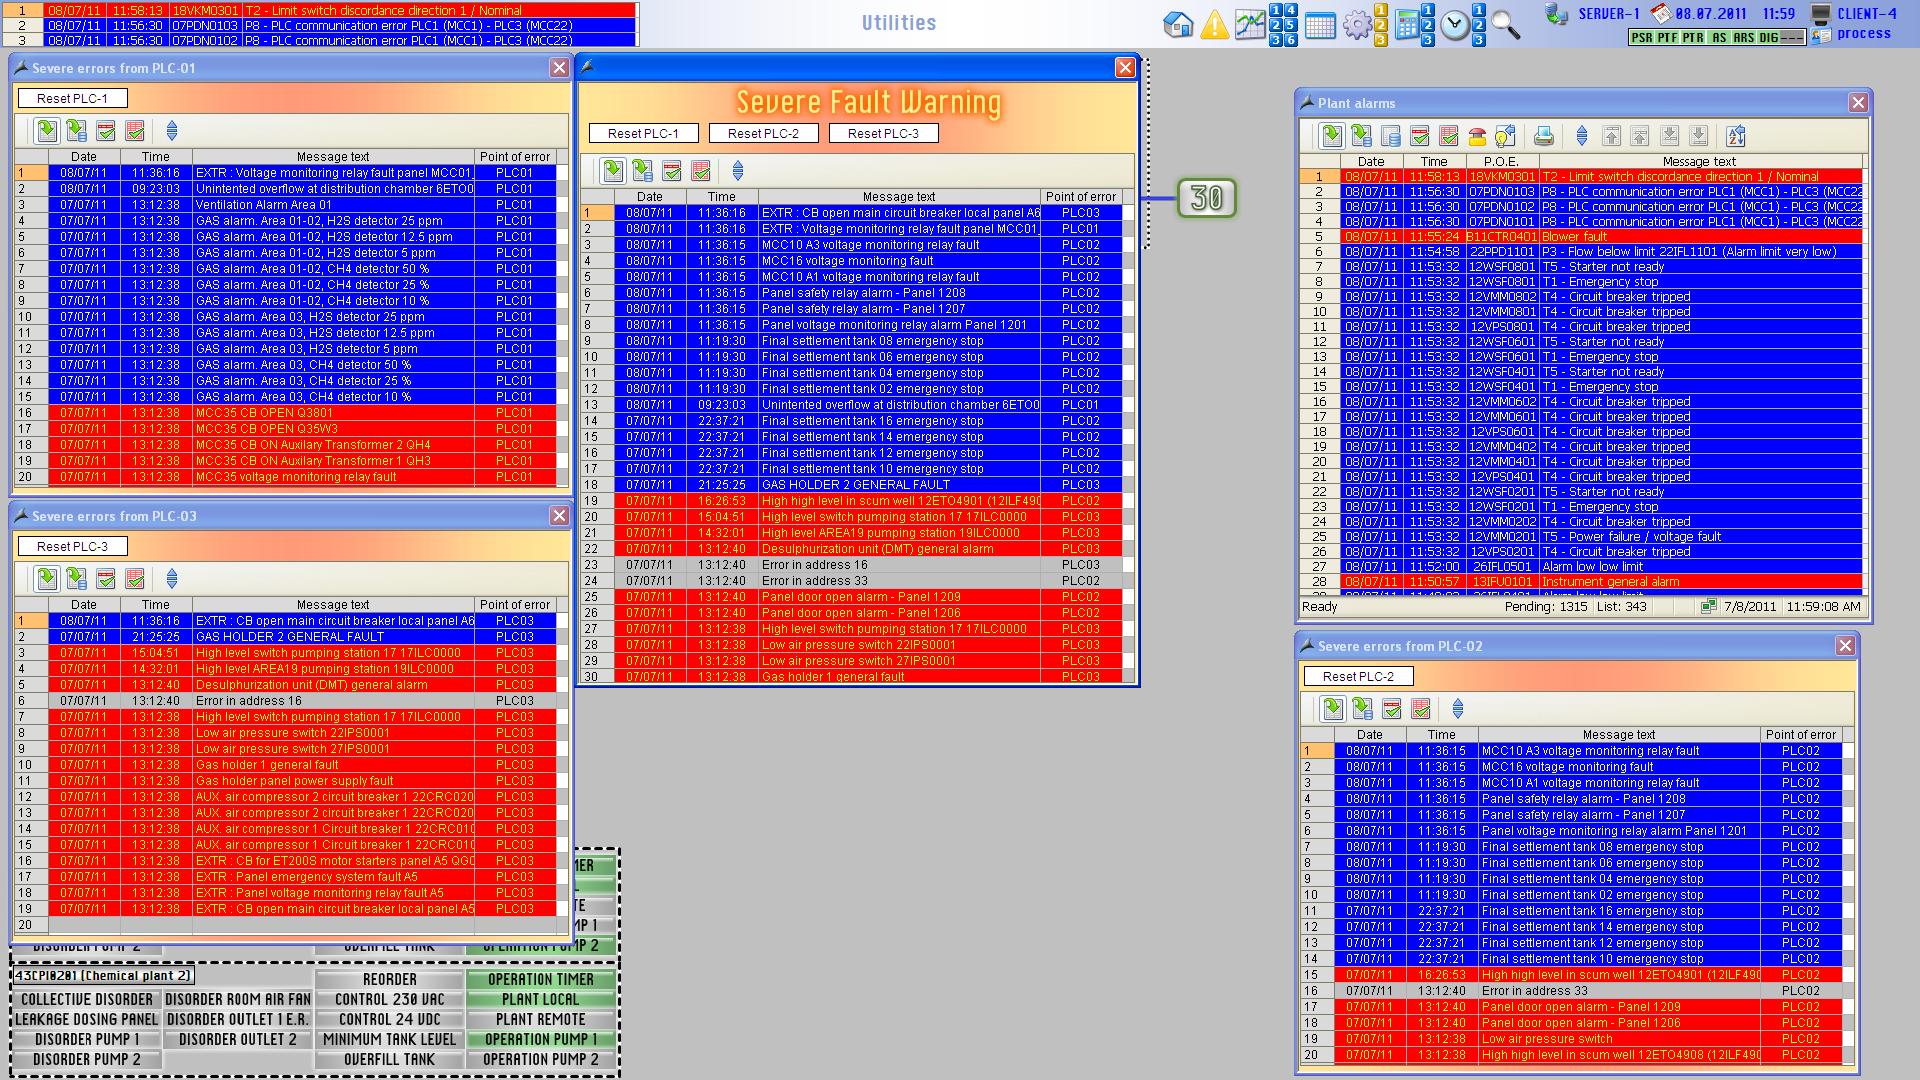
Task: Open the trend chart icon in header
Action: [1249, 24]
